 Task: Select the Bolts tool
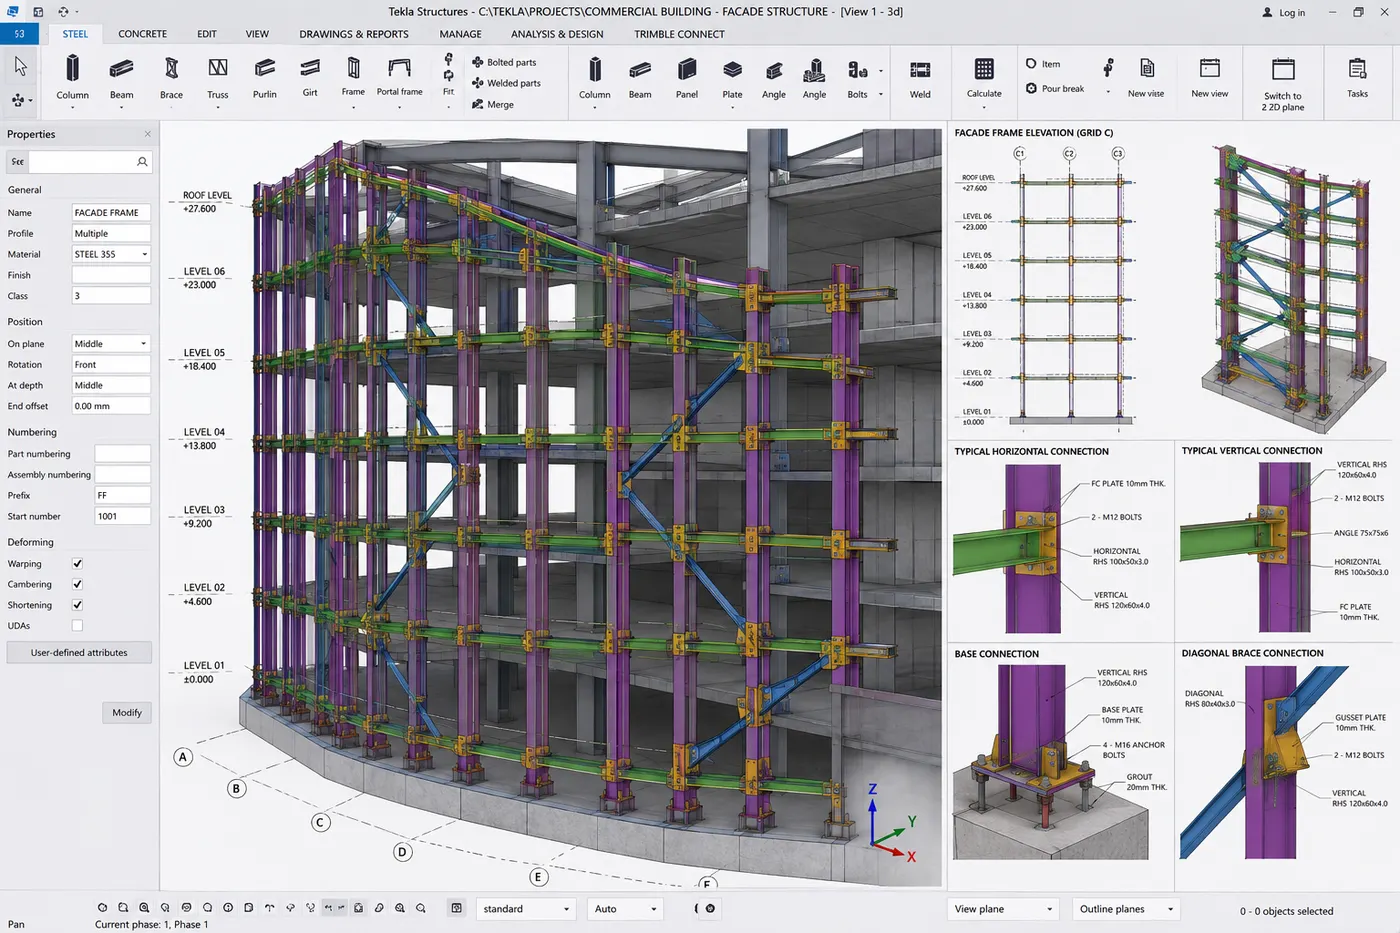tap(858, 78)
